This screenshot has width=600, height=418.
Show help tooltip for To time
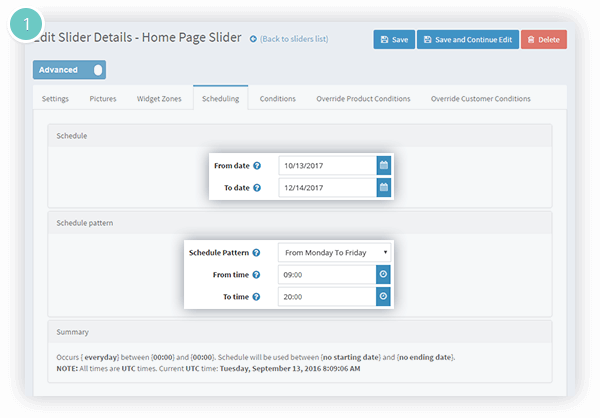[x=256, y=297]
